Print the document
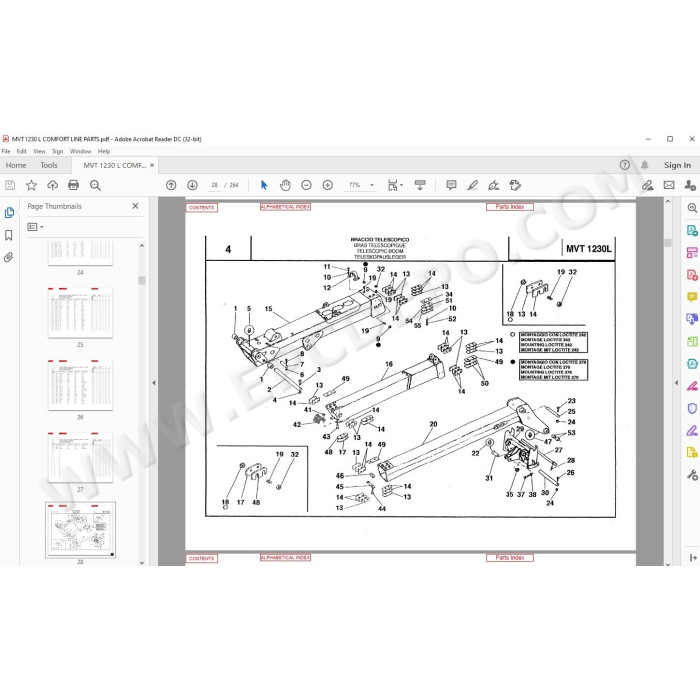The image size is (700, 700). pyautogui.click(x=74, y=185)
